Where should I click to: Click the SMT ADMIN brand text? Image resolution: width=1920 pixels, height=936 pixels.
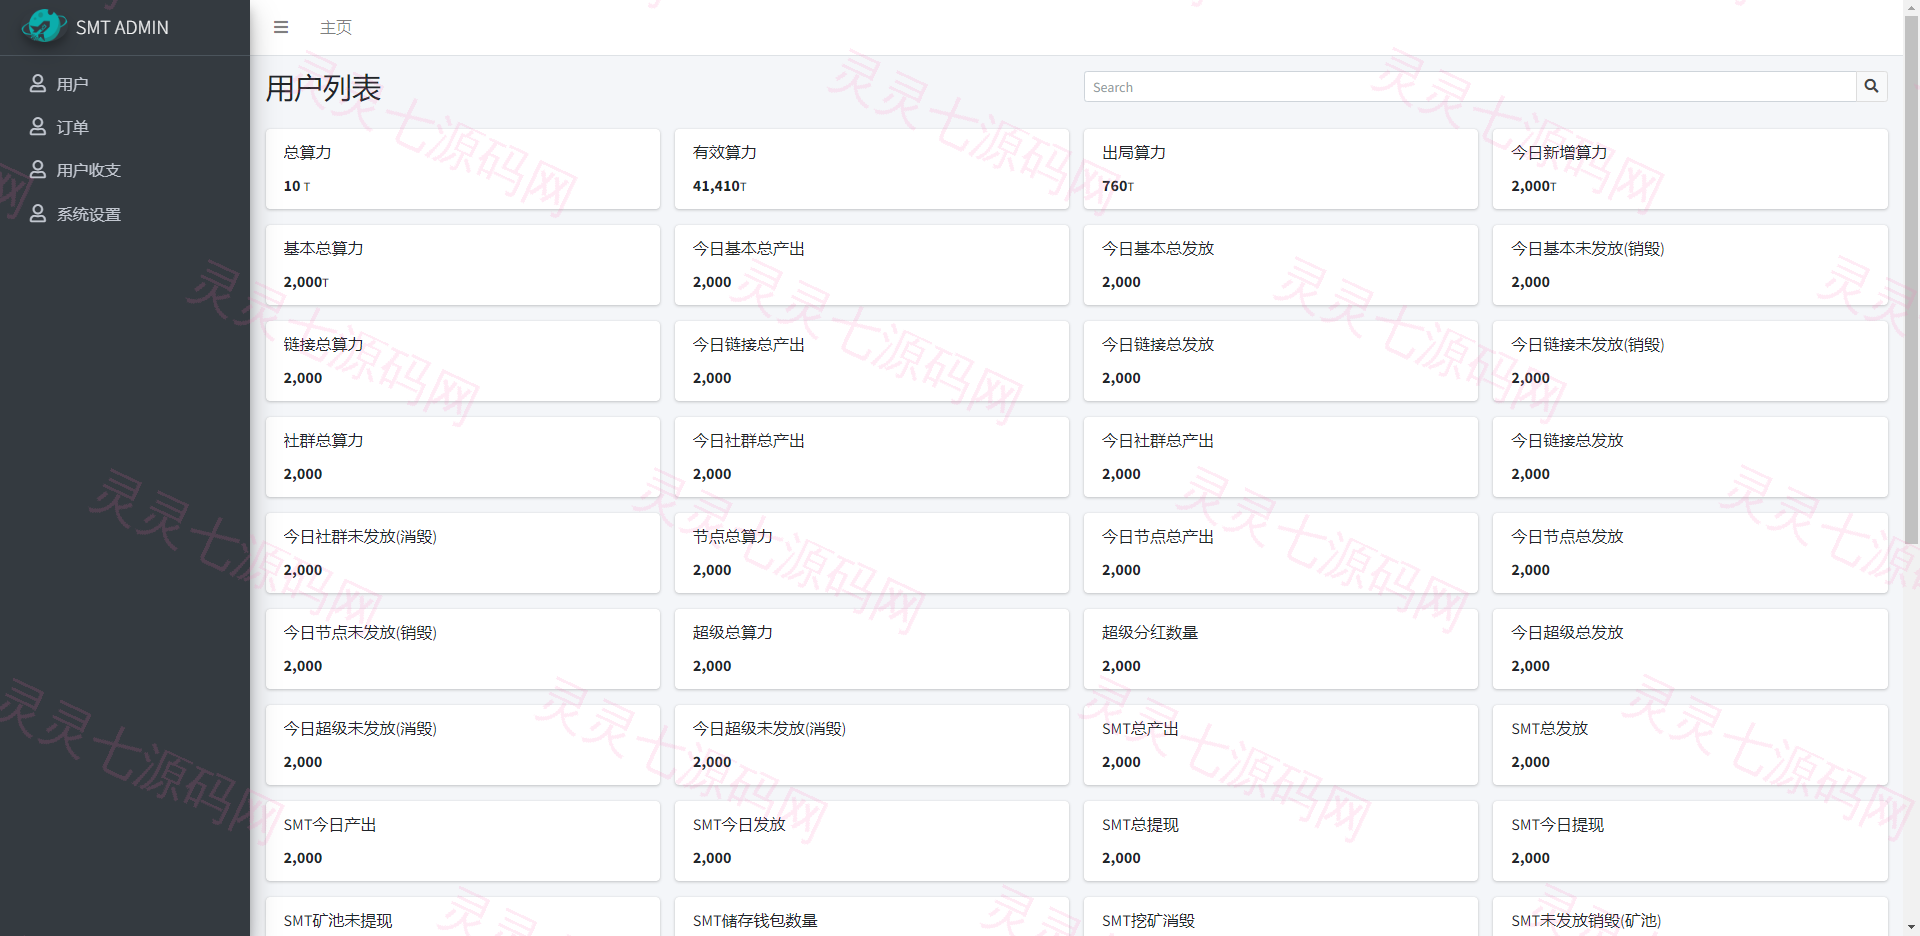coord(122,28)
